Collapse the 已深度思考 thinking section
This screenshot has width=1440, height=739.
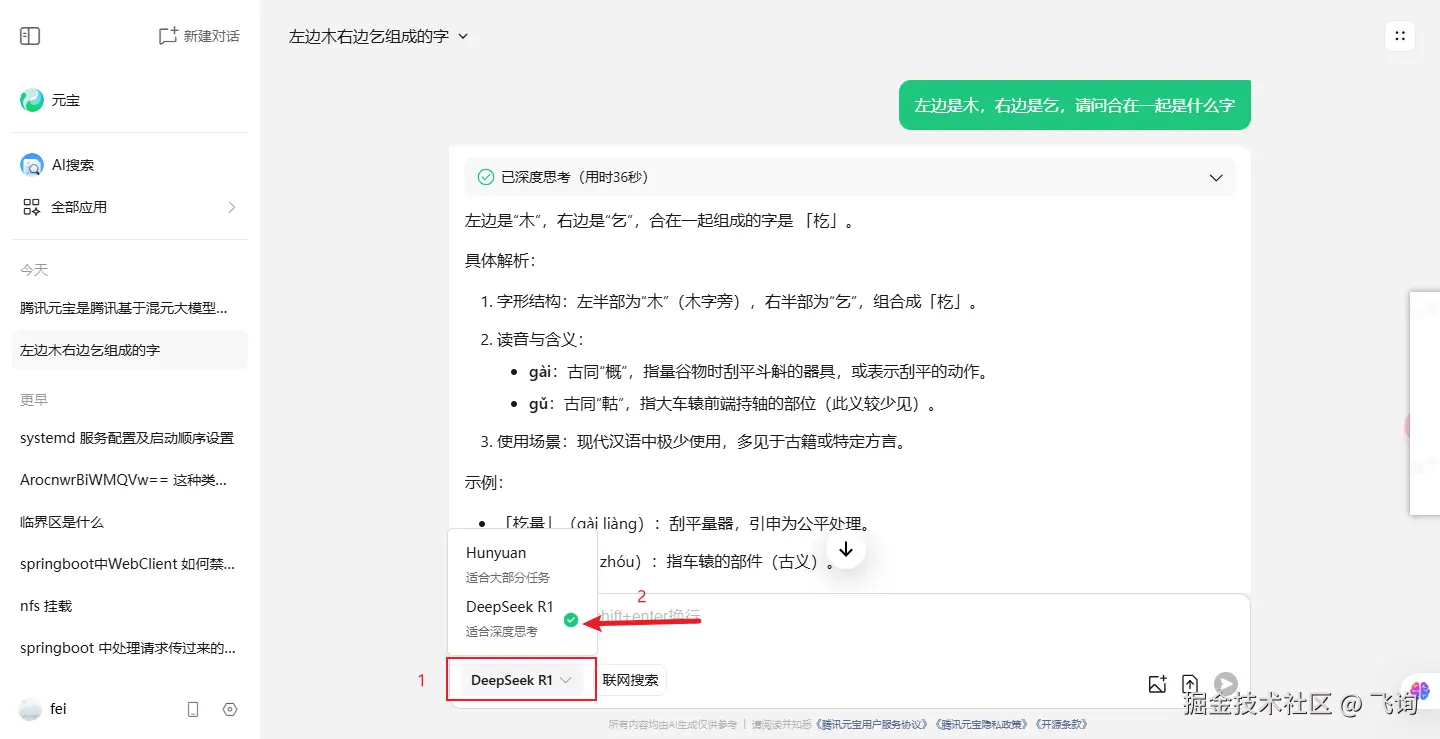click(x=1216, y=177)
